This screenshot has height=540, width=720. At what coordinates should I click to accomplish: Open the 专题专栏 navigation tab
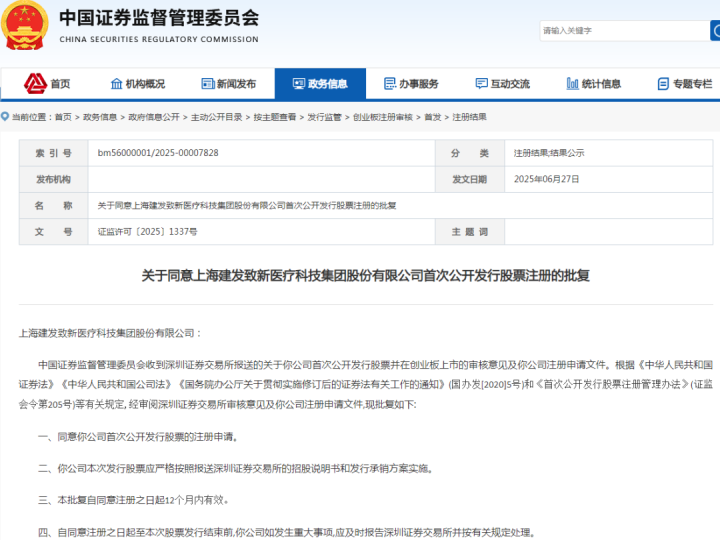coord(684,84)
